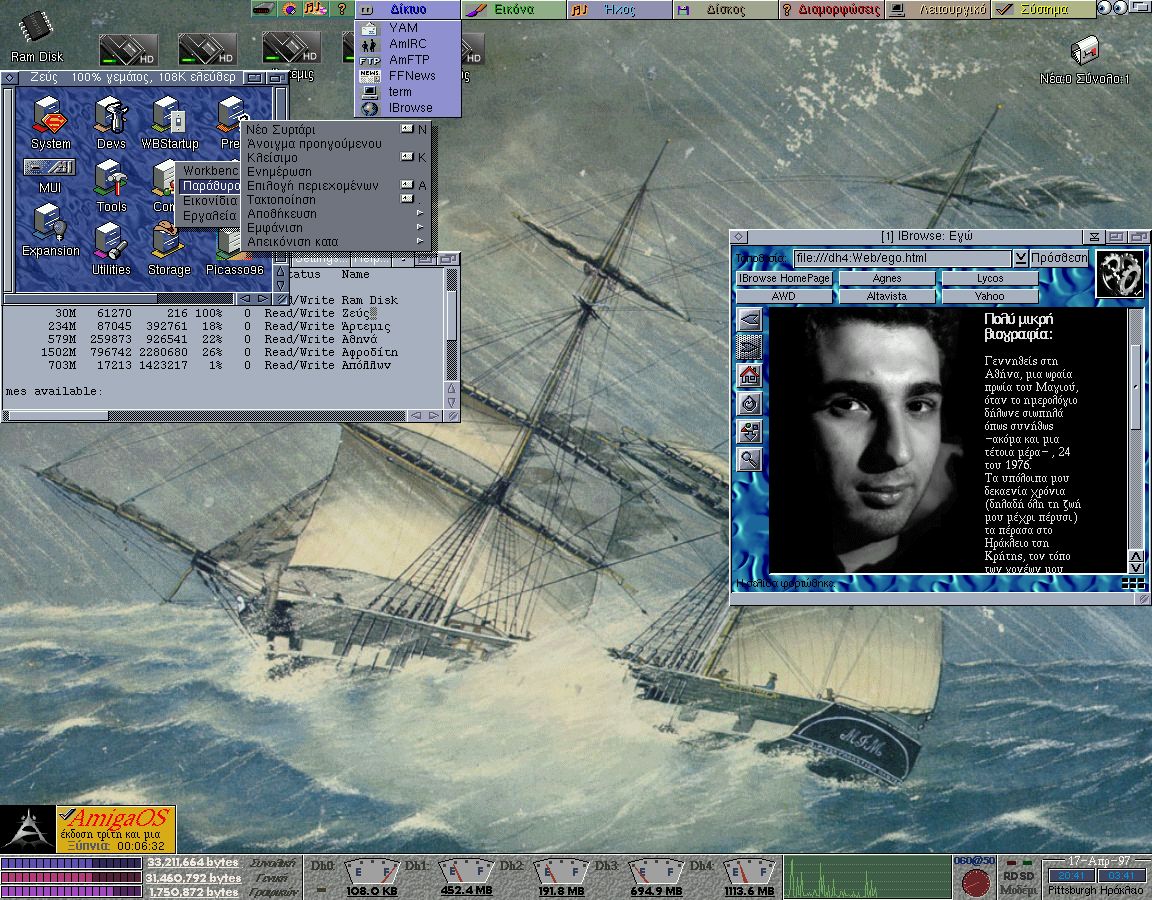
Task: Open the Yahoo hotlist button
Action: [988, 295]
